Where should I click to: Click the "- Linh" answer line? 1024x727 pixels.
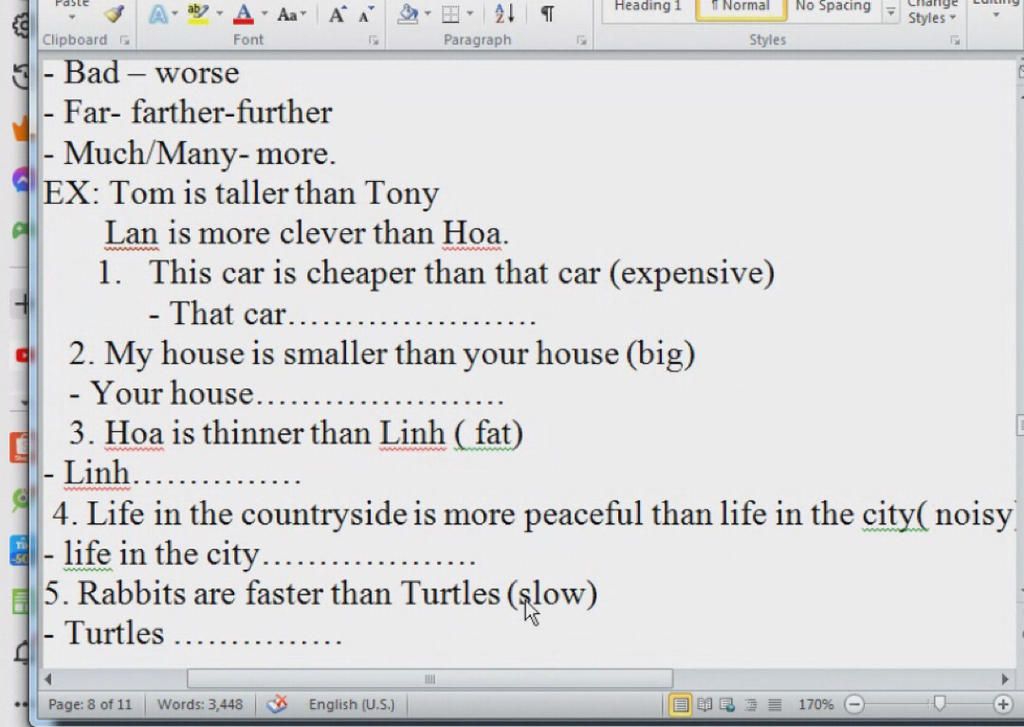172,474
